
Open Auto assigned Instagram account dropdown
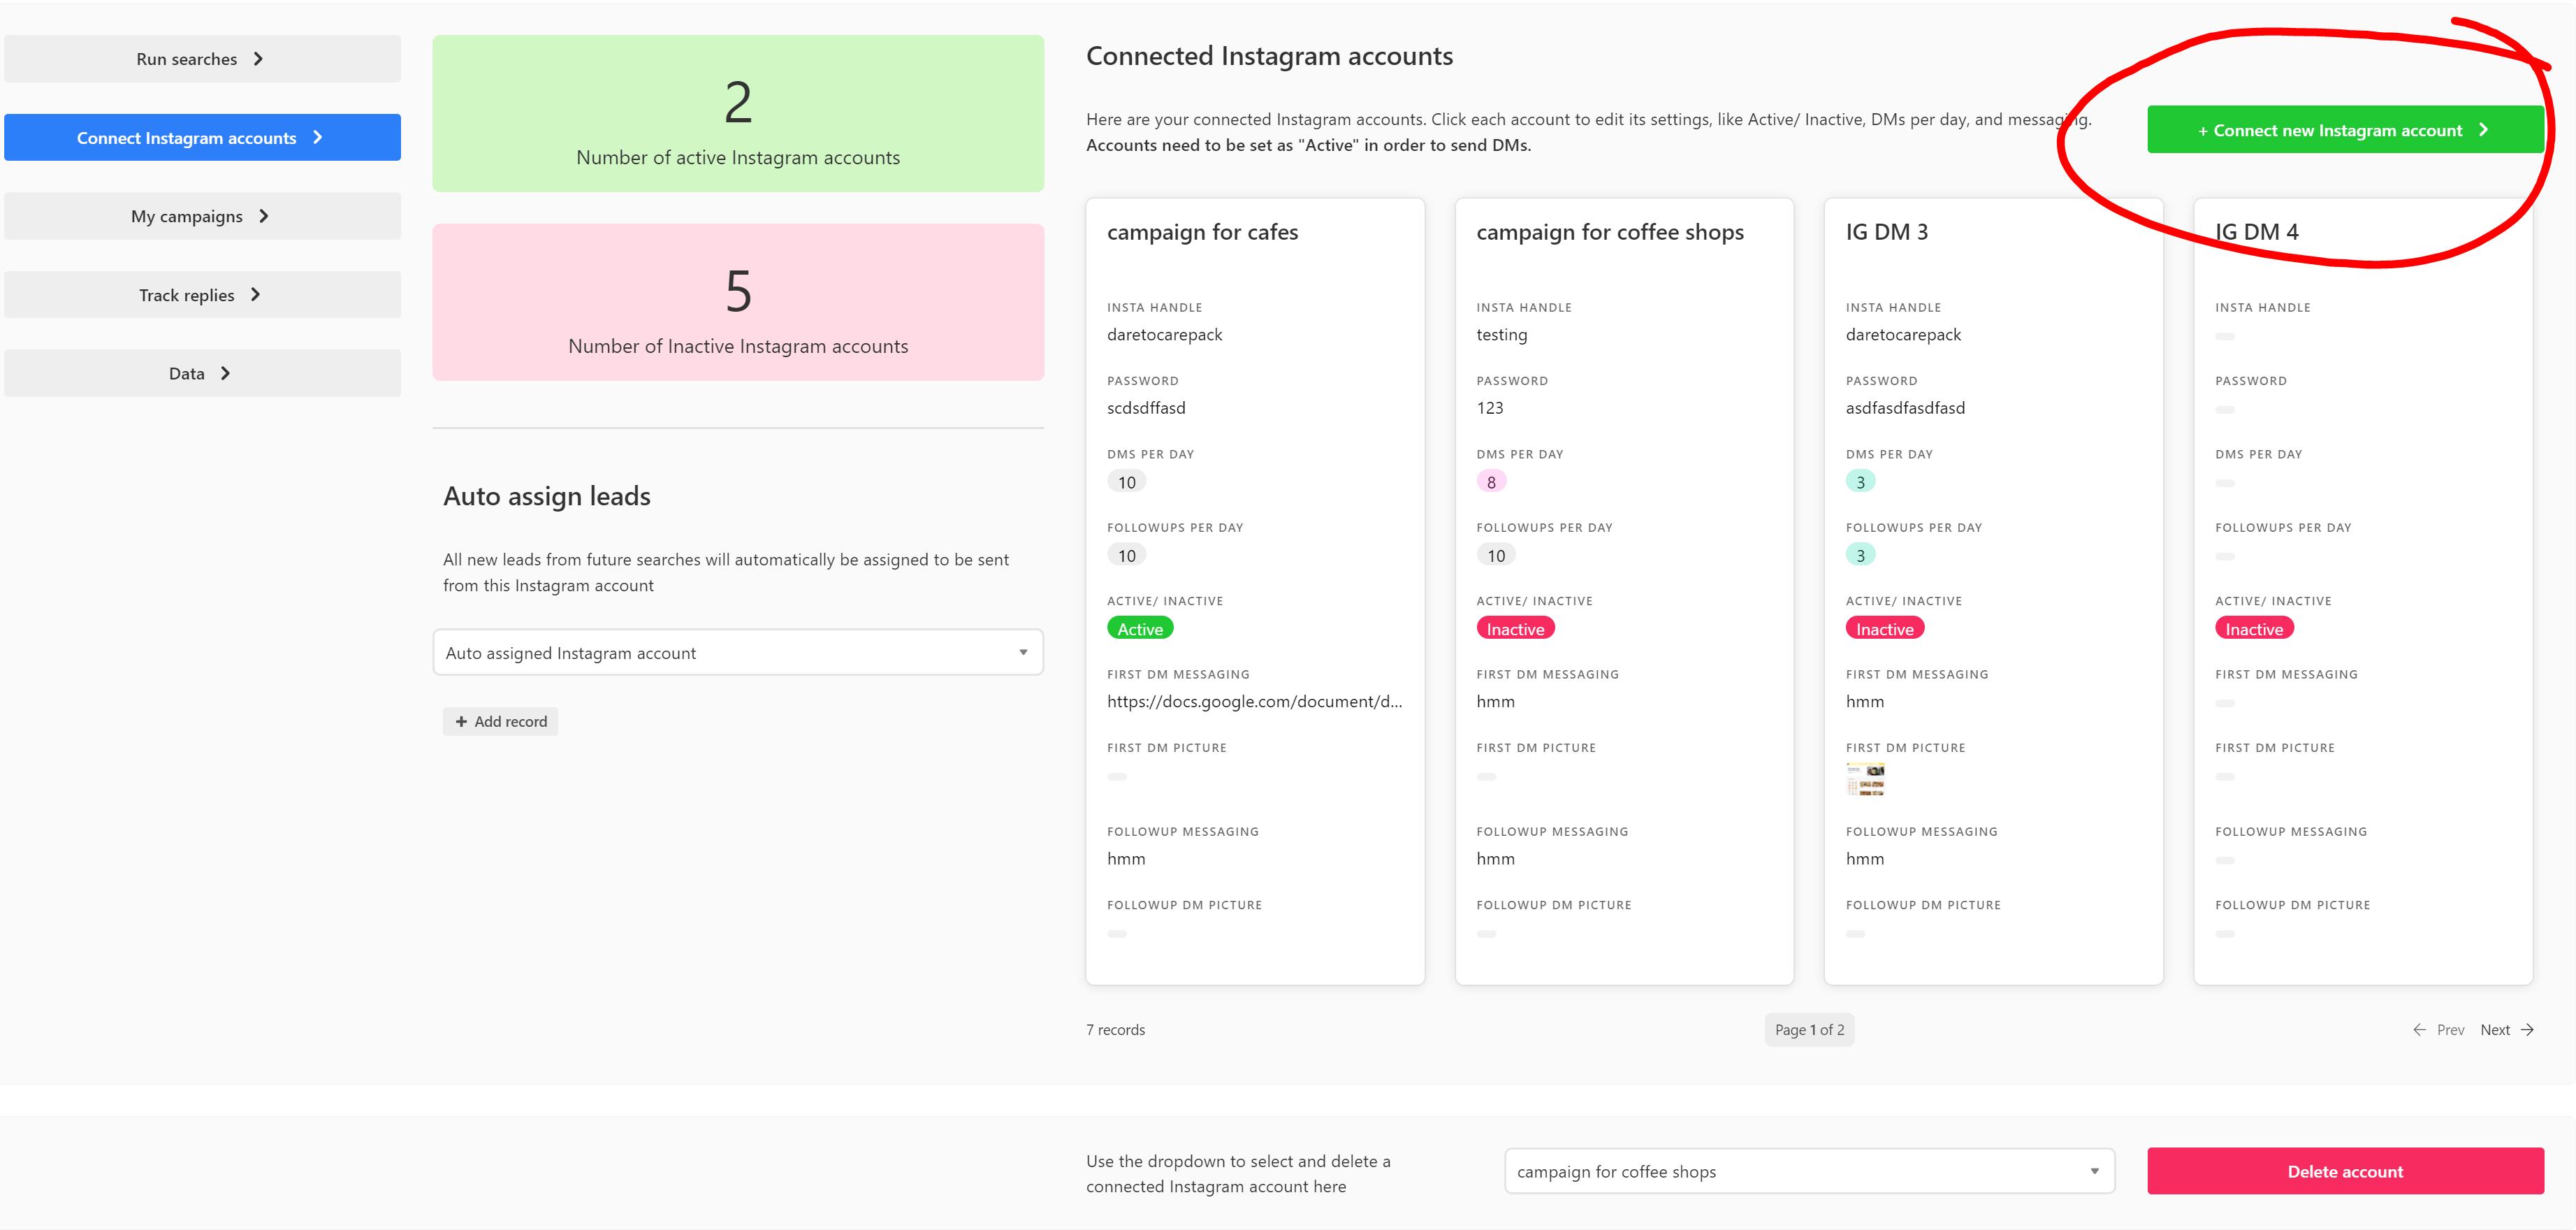point(737,652)
